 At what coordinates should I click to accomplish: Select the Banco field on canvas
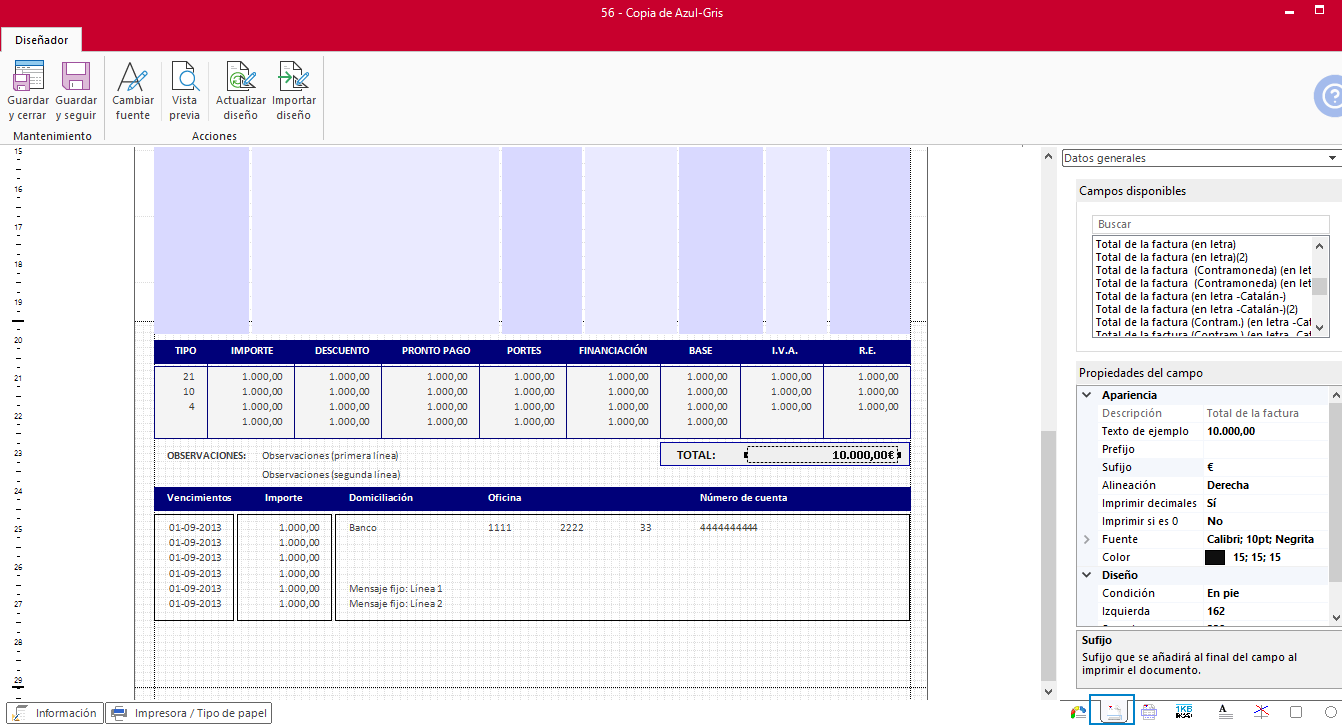click(x=363, y=527)
